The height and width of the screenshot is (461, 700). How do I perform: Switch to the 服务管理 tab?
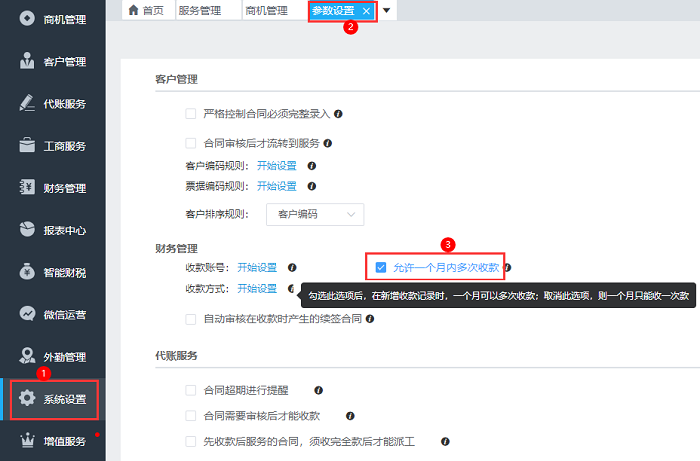[202, 10]
